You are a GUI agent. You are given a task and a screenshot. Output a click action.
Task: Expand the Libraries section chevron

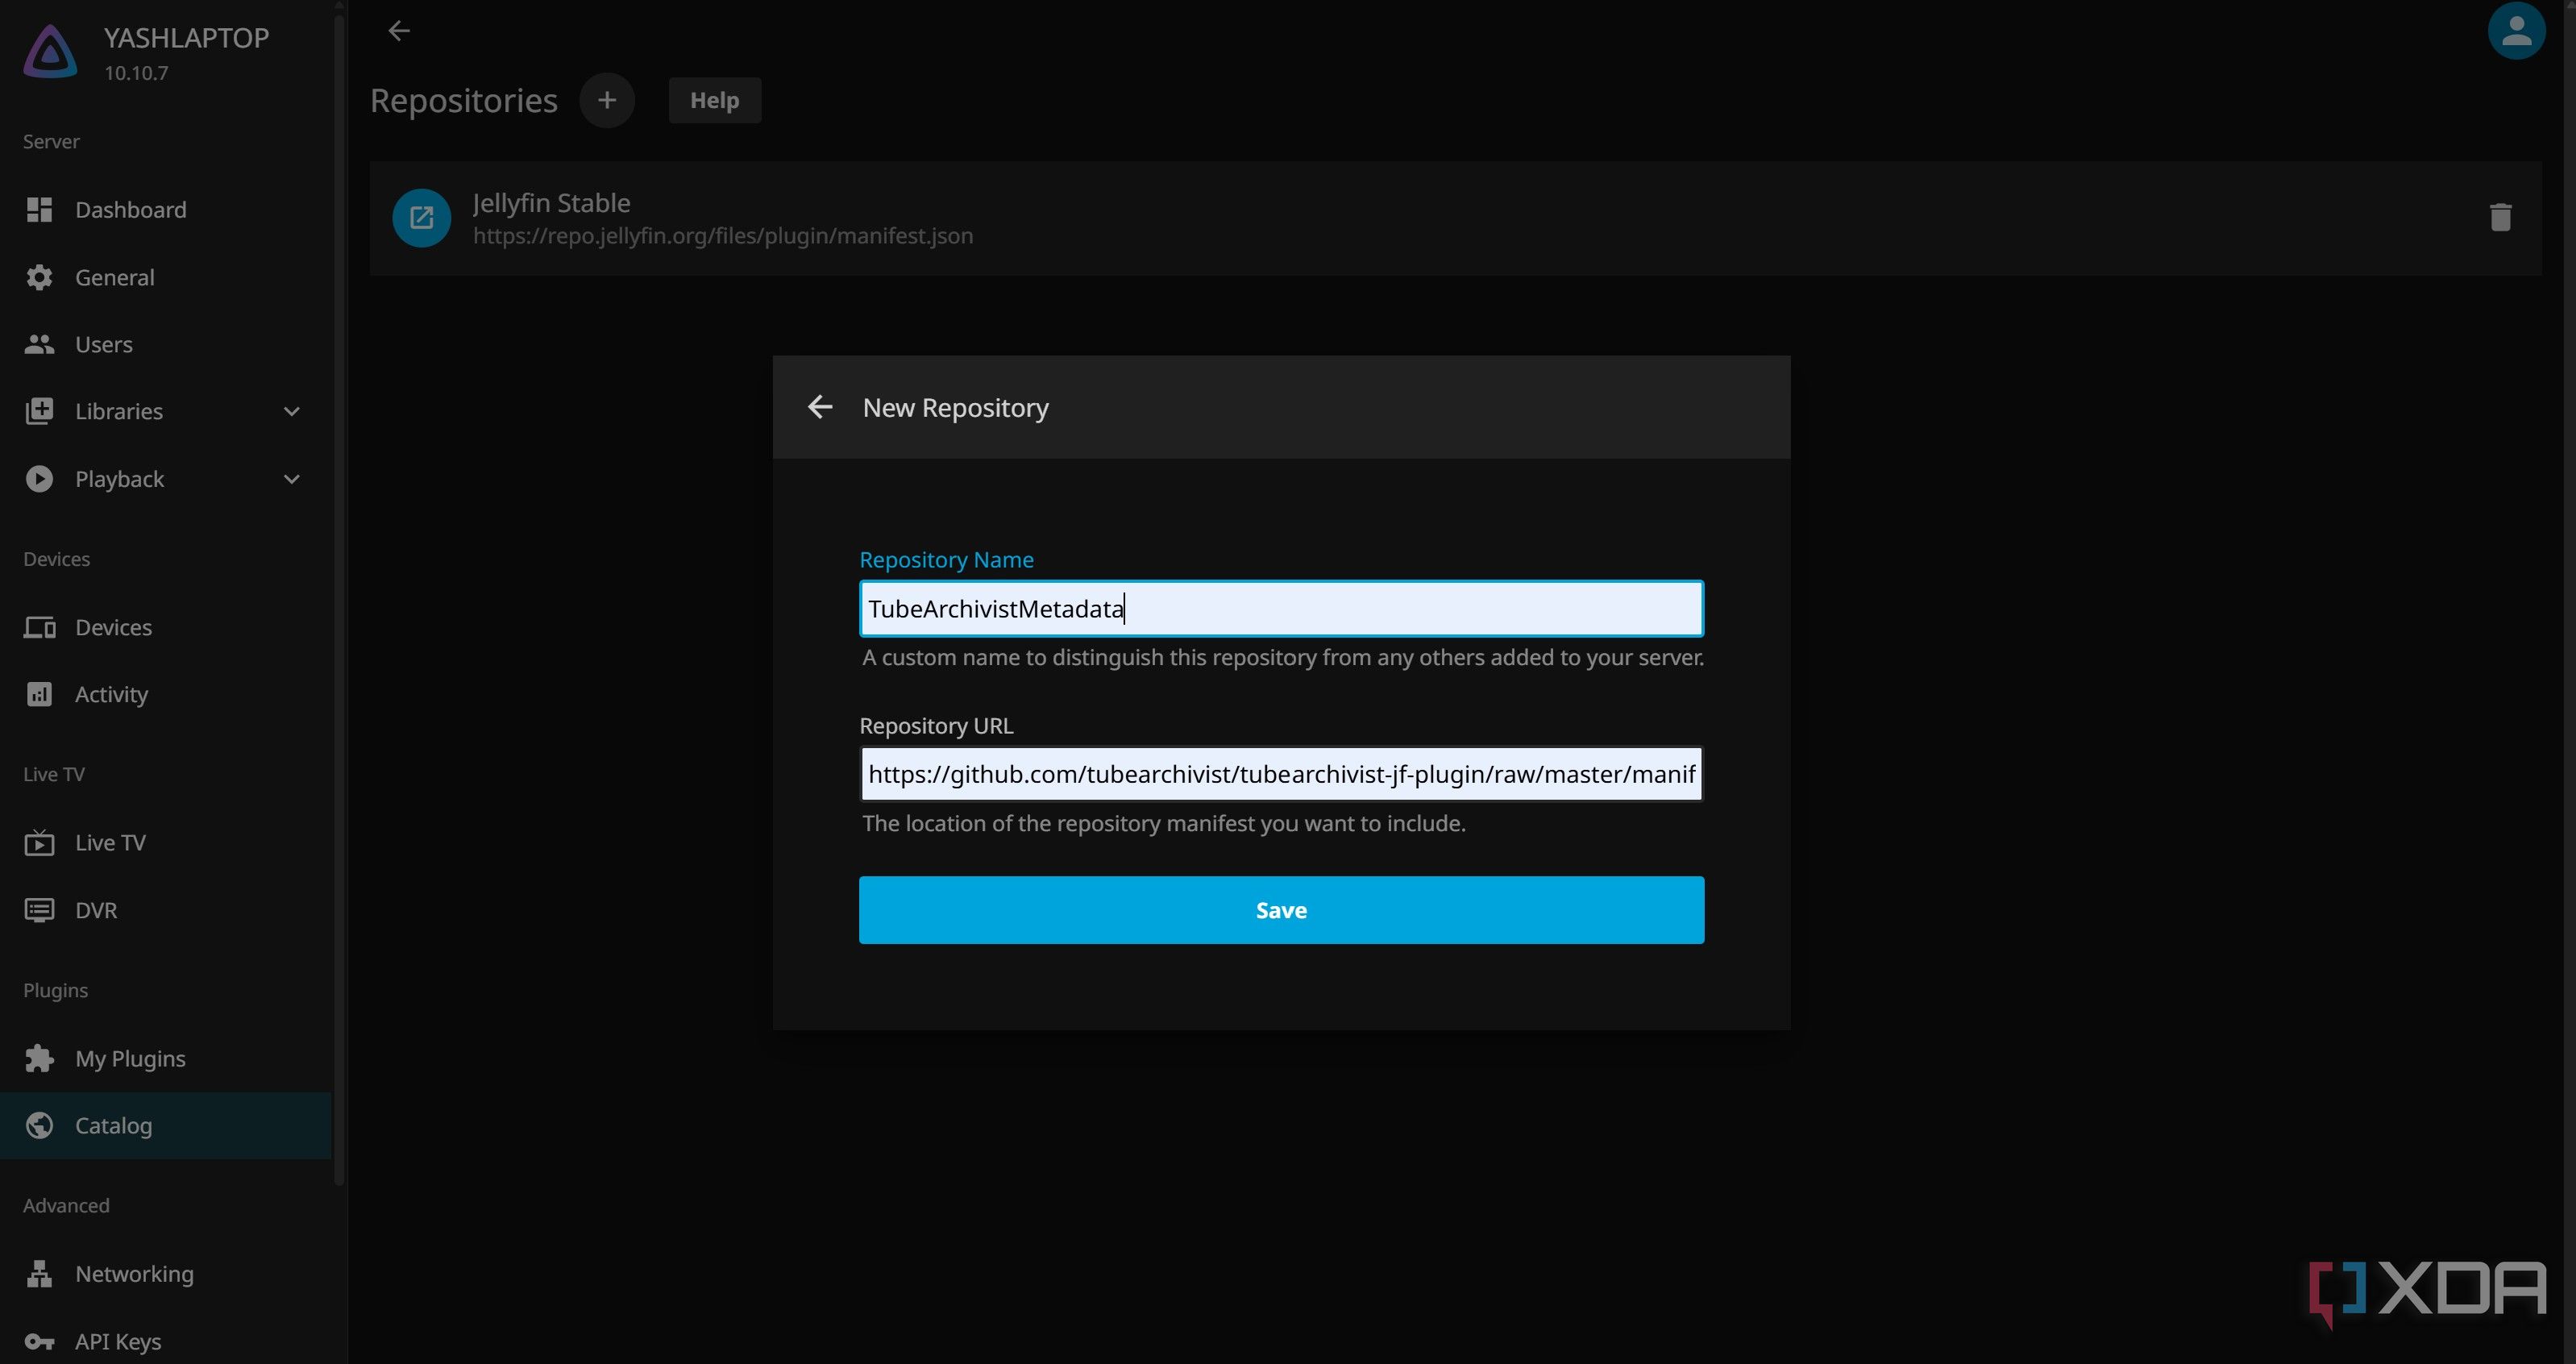coord(291,411)
